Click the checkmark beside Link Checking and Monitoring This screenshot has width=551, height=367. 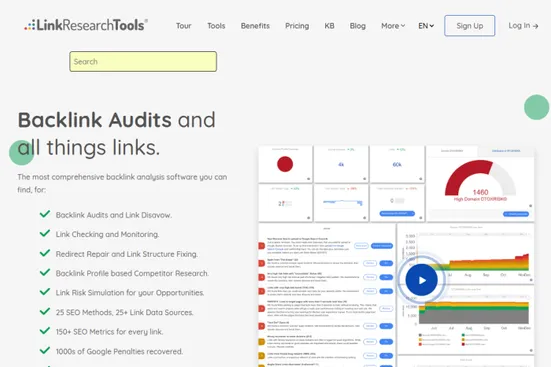point(45,233)
